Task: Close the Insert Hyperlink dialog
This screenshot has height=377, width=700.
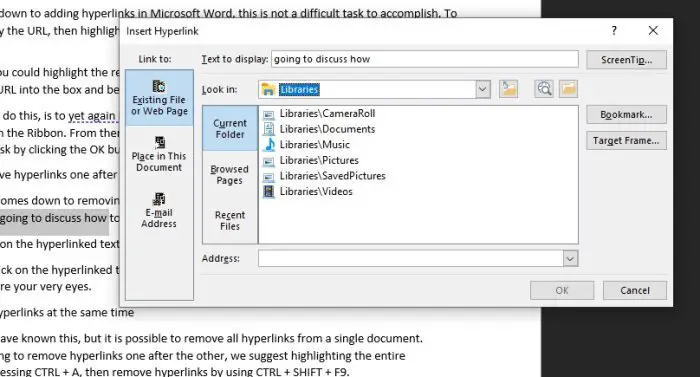Action: point(653,30)
